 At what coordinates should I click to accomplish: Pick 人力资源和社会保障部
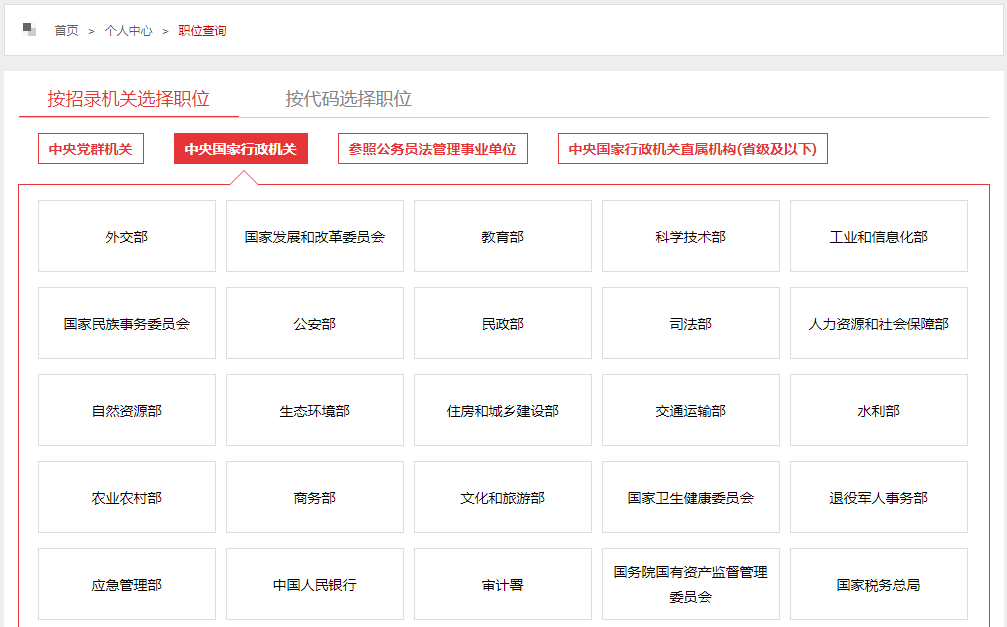(x=878, y=323)
